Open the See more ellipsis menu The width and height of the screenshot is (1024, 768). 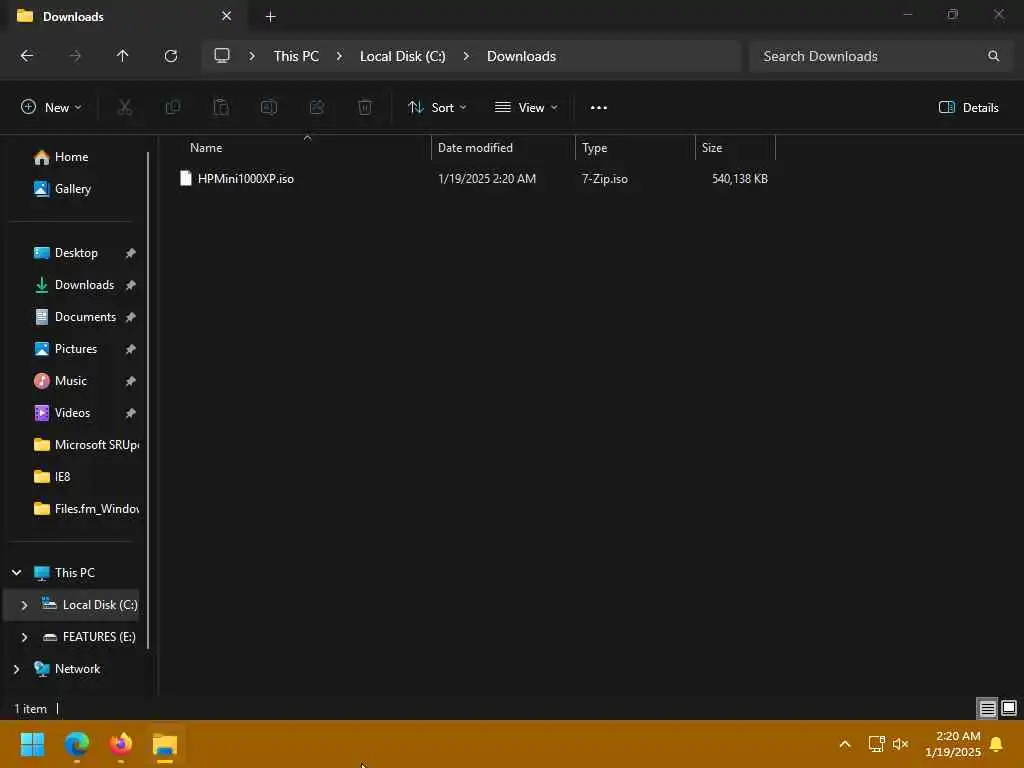(x=598, y=108)
